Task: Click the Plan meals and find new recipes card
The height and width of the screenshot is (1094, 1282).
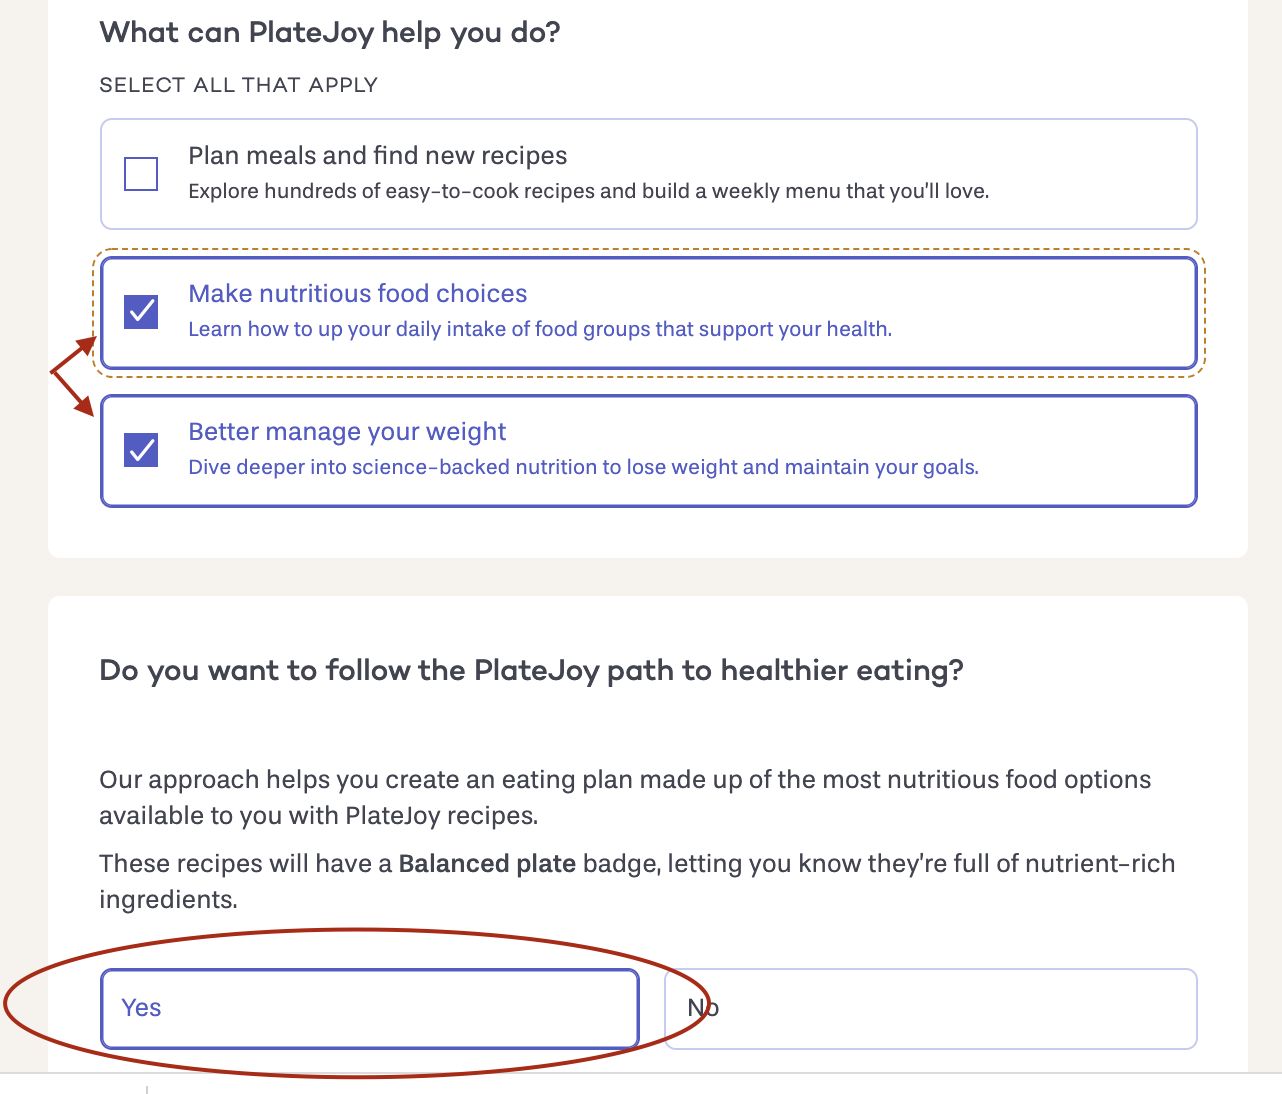Action: [648, 174]
